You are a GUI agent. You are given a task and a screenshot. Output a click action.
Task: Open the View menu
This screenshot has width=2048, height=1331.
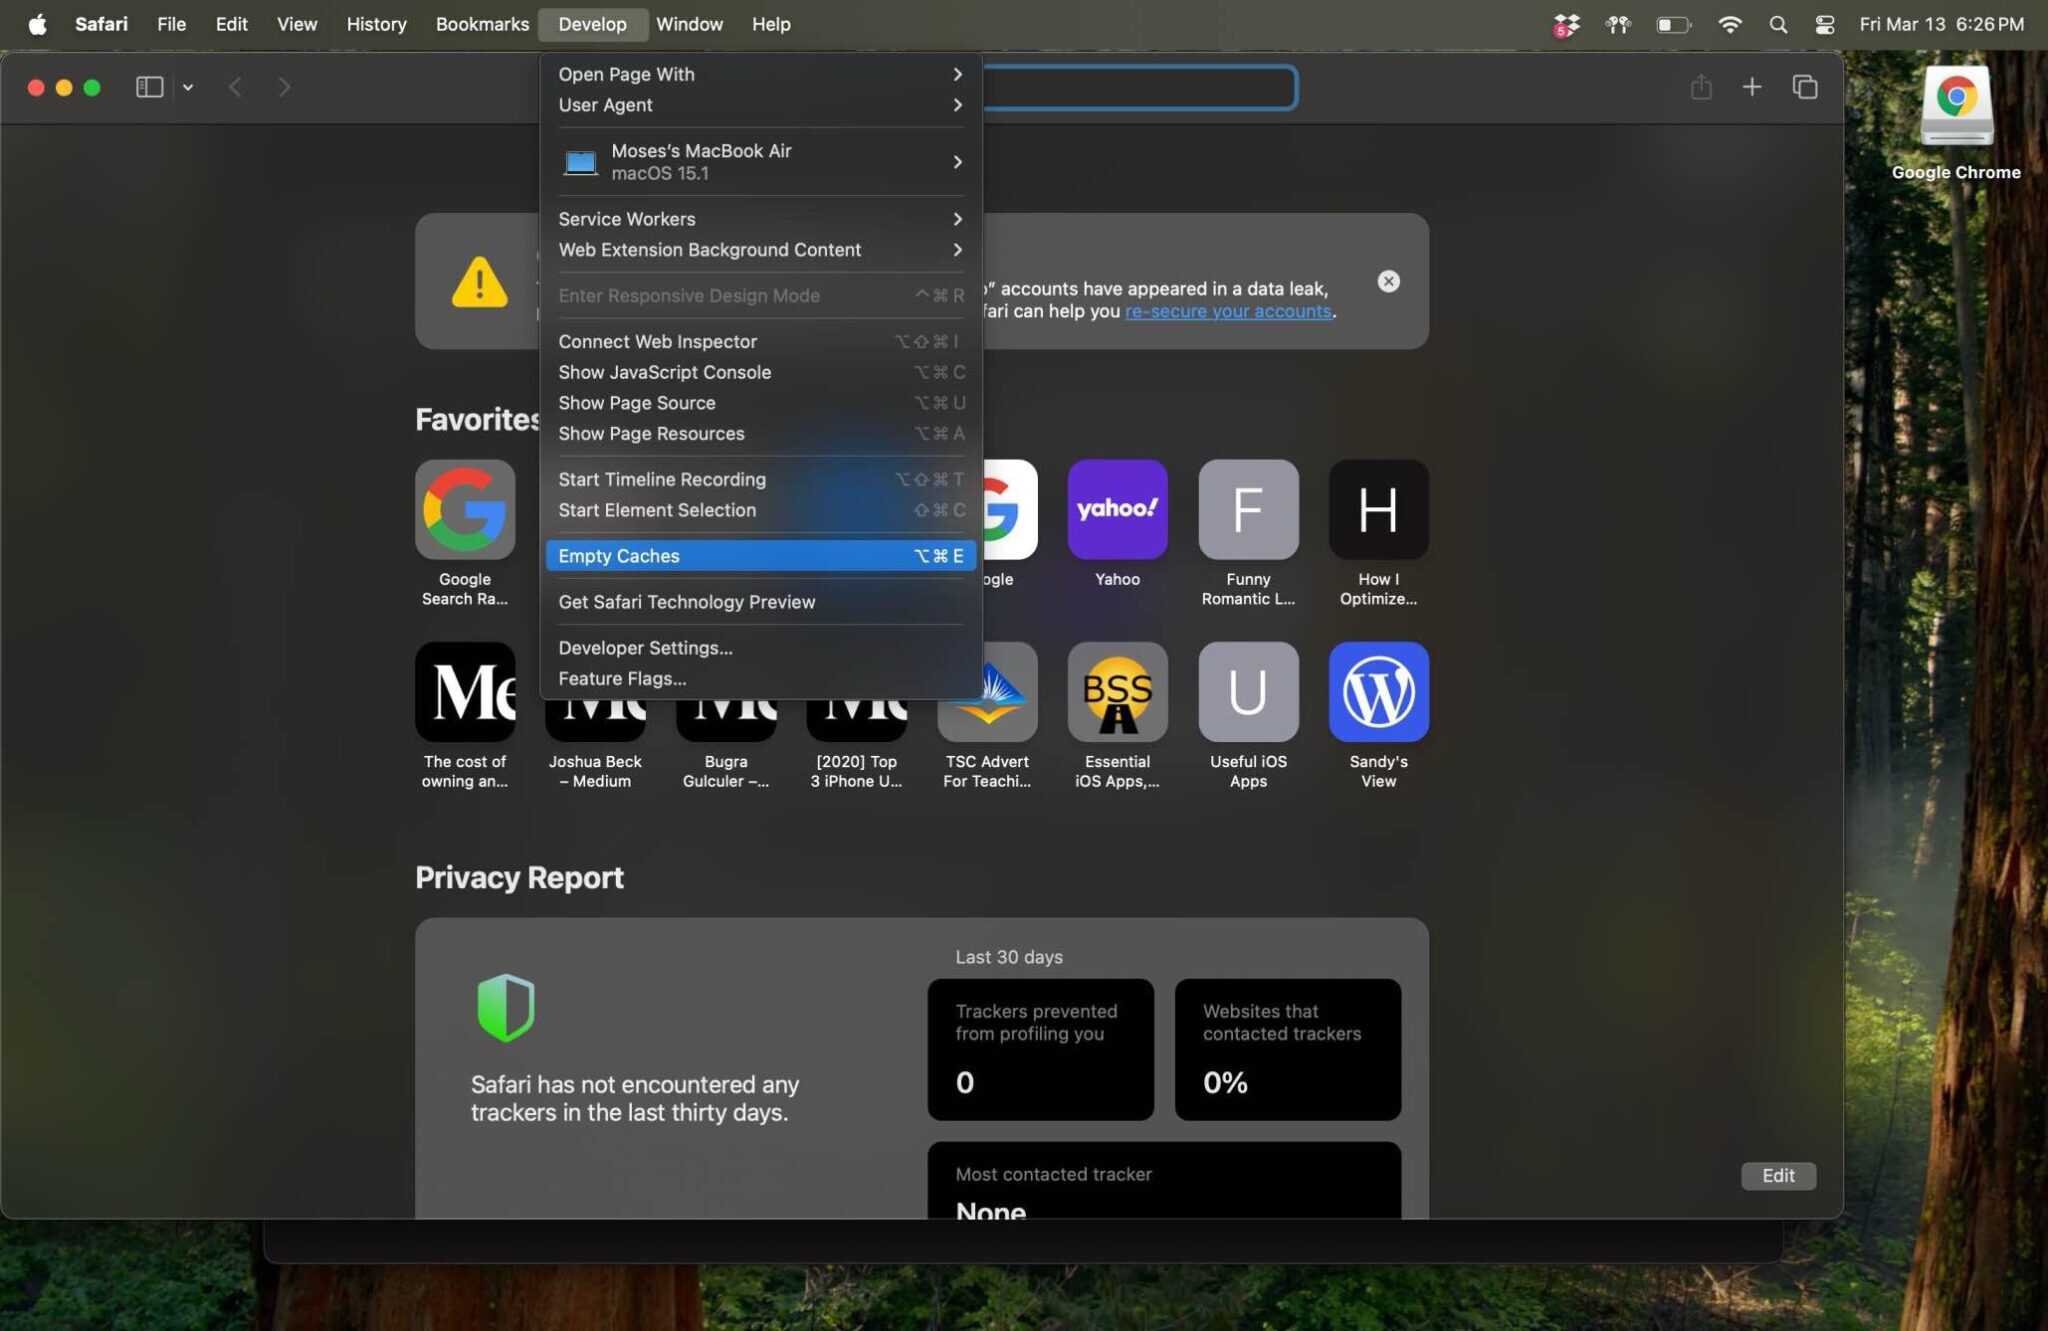pos(296,24)
